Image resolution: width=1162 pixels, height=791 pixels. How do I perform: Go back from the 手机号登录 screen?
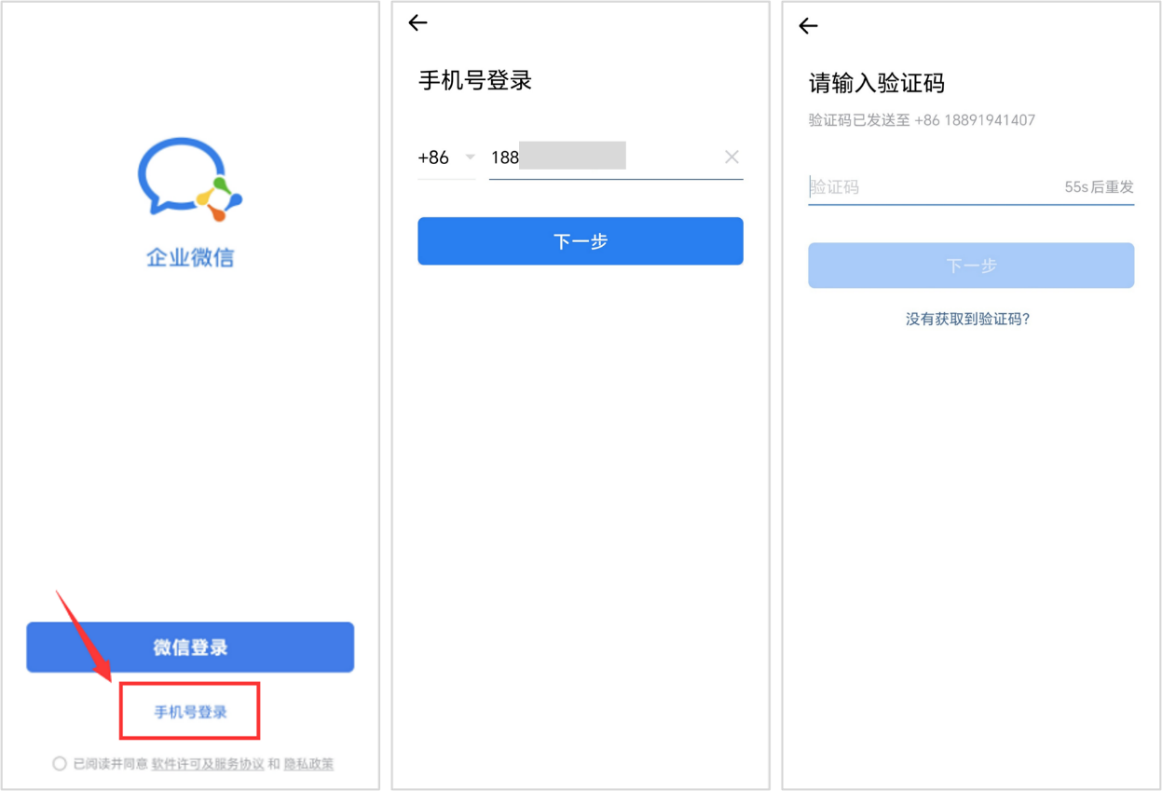418,23
